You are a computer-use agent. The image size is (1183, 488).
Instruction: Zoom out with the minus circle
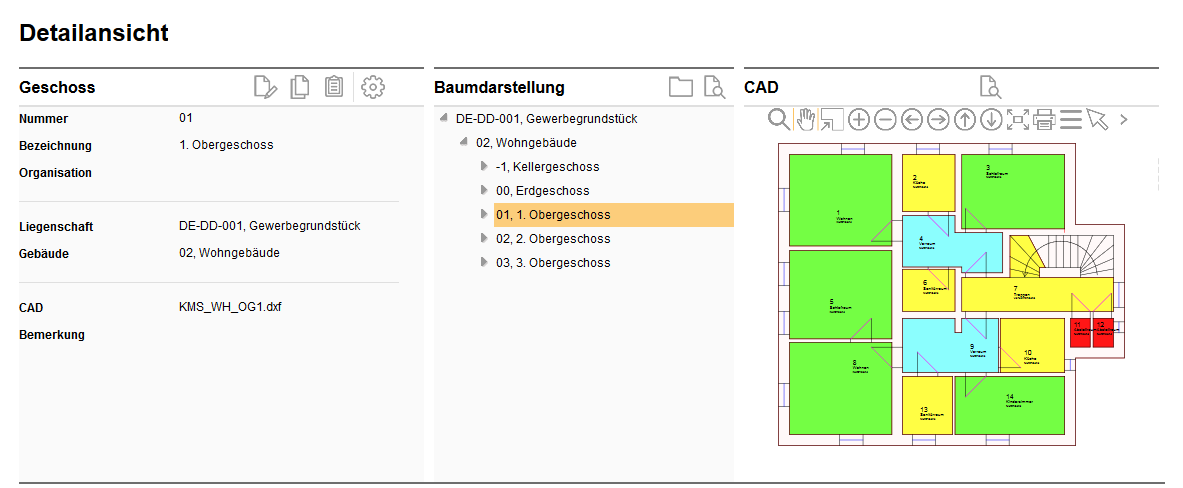click(885, 120)
